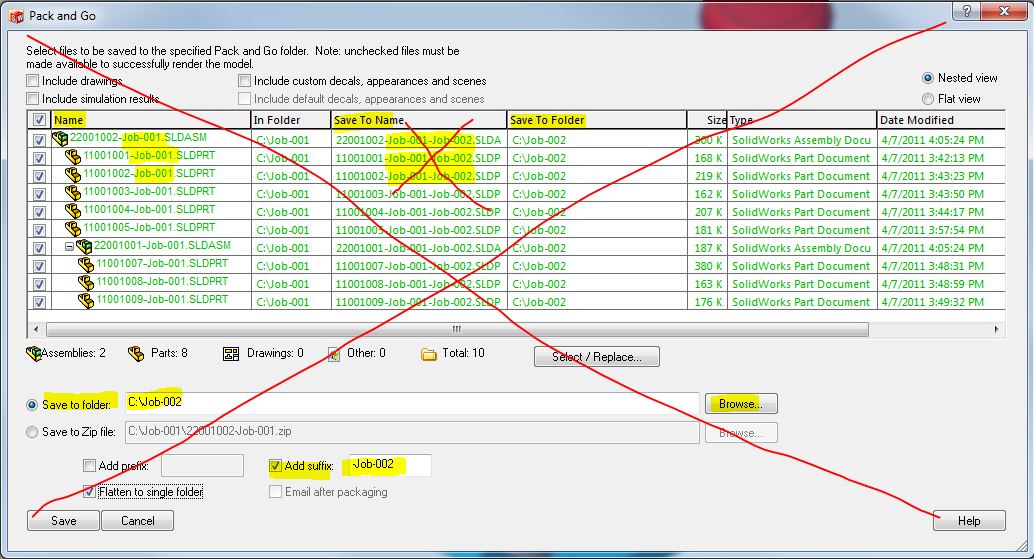The image size is (1034, 559).
Task: Click Save To Name cell 11001004-Job-001-Job-002.SLDP
Action: pyautogui.click(x=419, y=212)
